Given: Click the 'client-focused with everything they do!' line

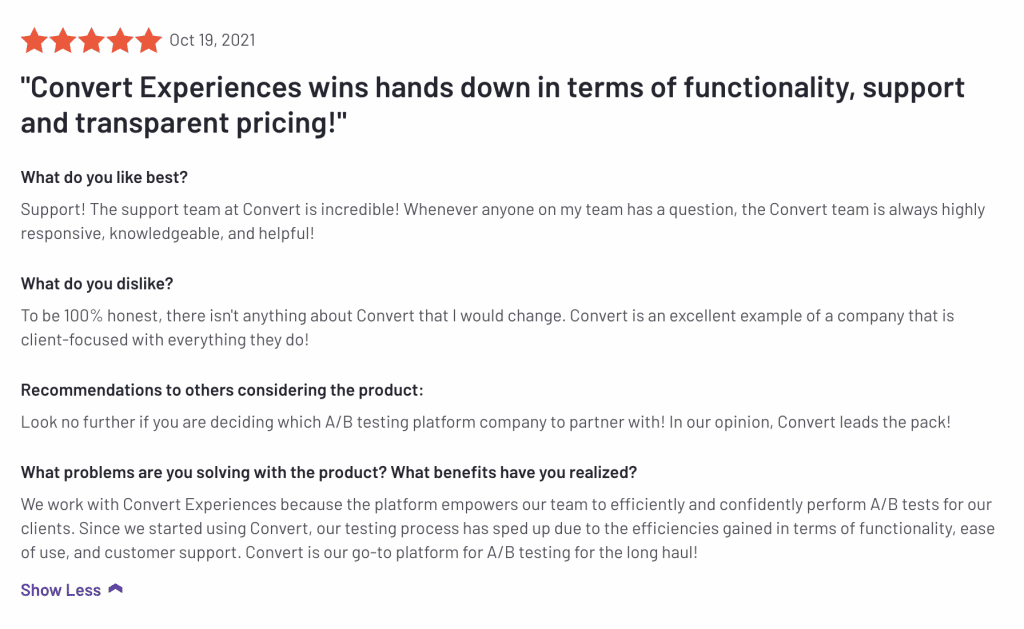Looking at the screenshot, I should coord(165,339).
